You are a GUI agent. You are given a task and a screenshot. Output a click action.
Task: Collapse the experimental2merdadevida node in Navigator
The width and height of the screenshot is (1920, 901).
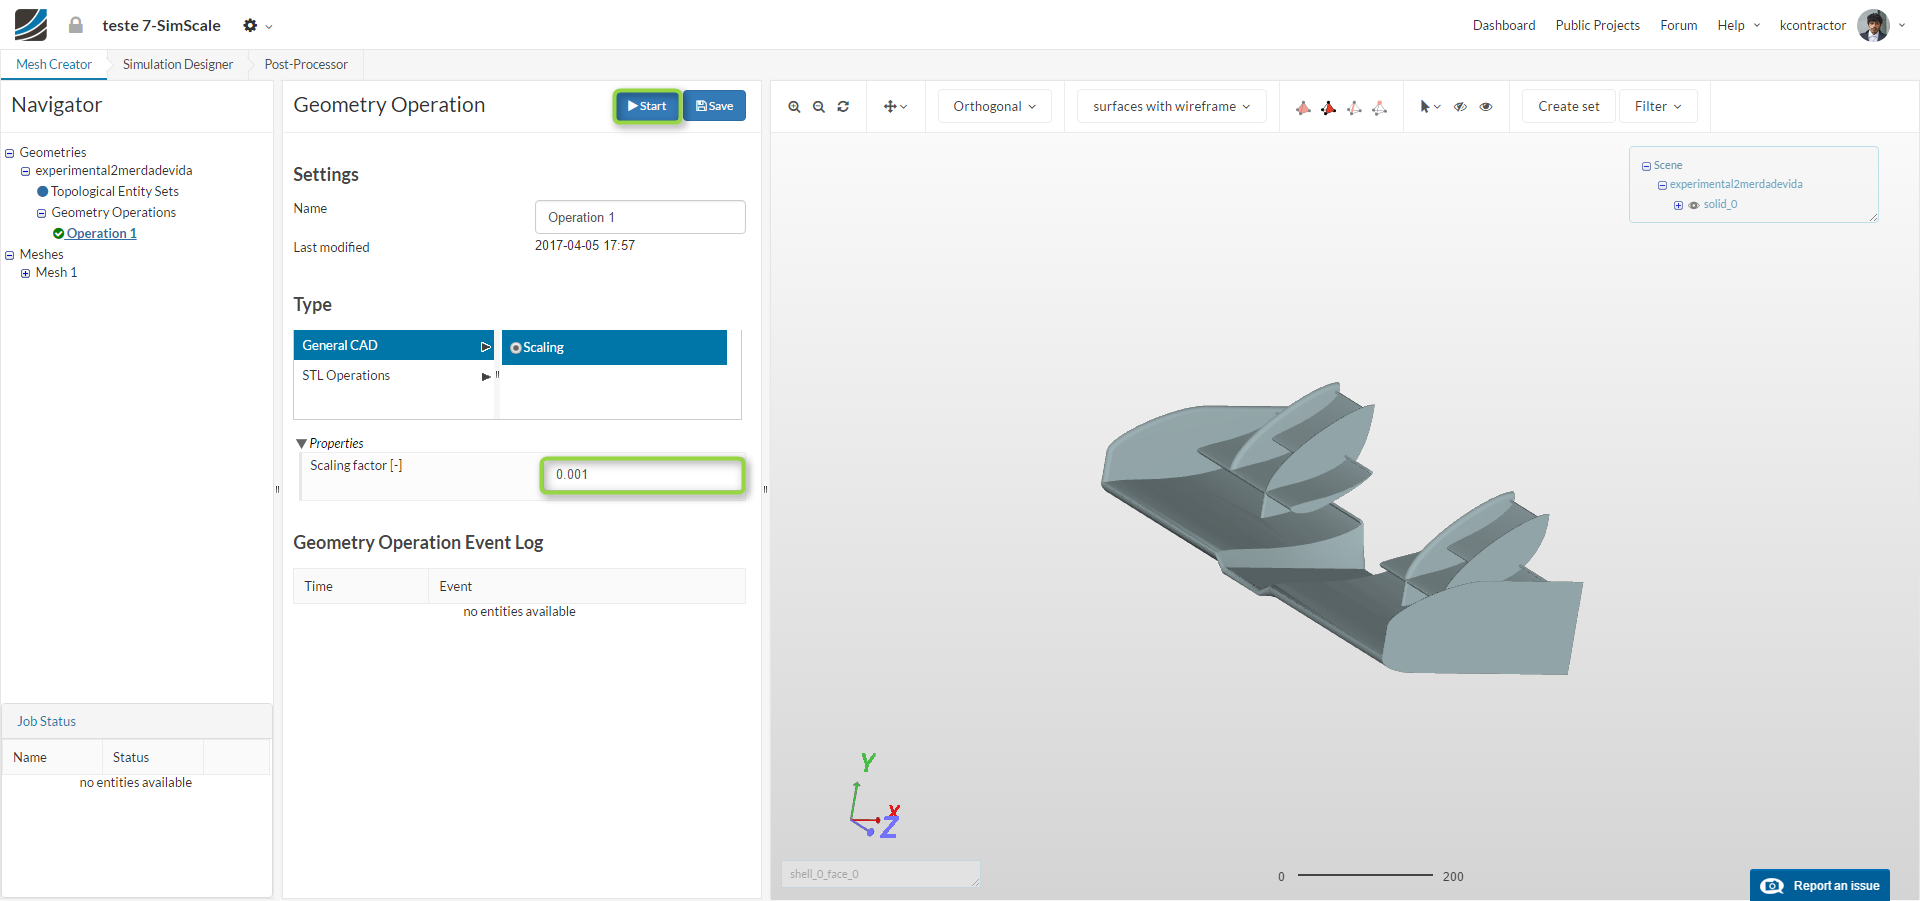pos(26,172)
